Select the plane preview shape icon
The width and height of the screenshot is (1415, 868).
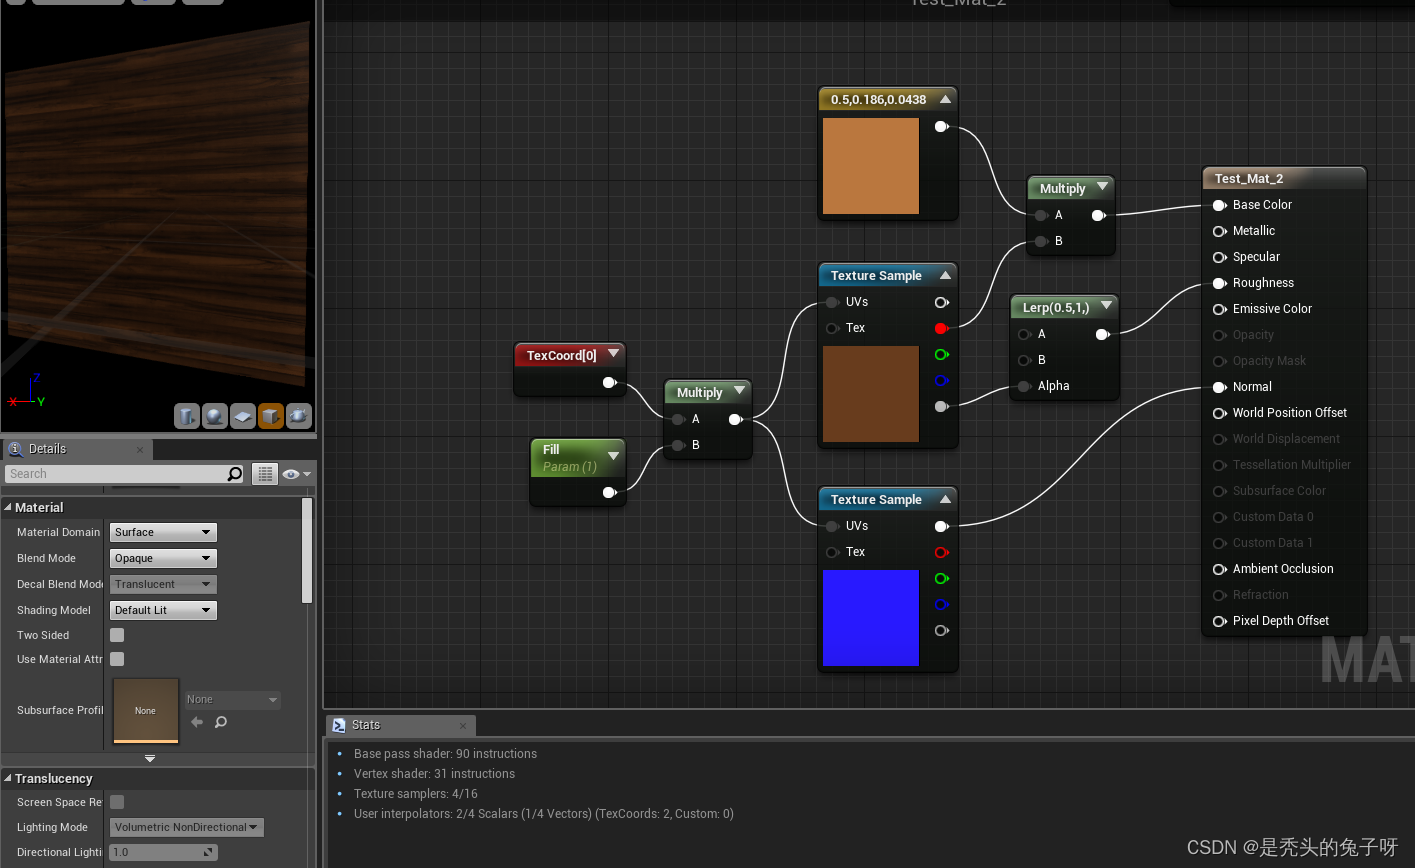click(x=242, y=416)
